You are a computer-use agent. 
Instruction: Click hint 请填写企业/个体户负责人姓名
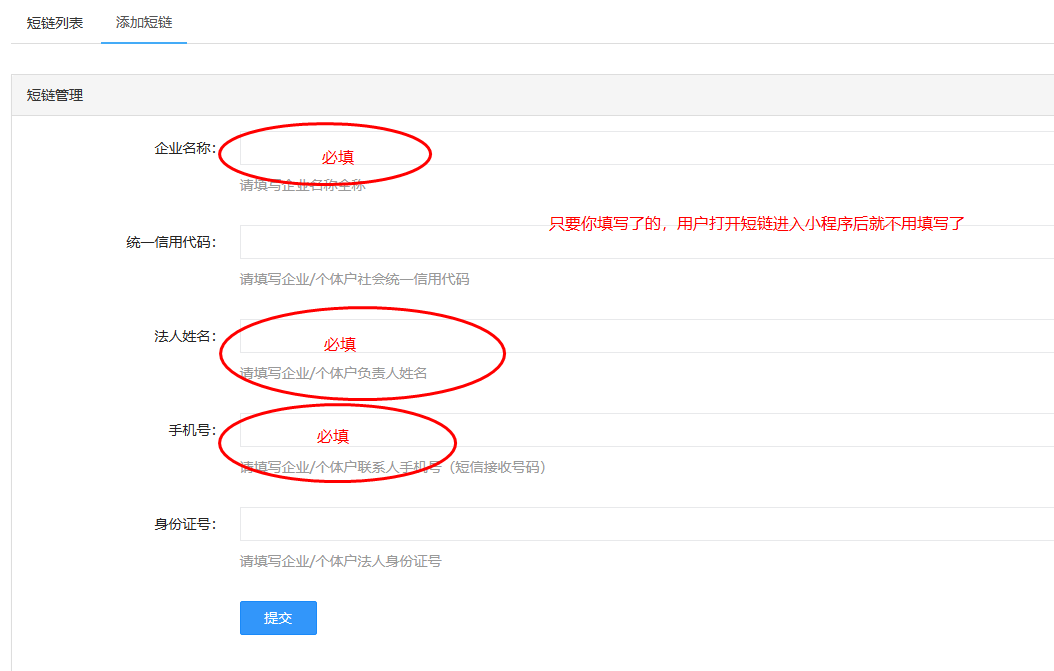click(333, 373)
